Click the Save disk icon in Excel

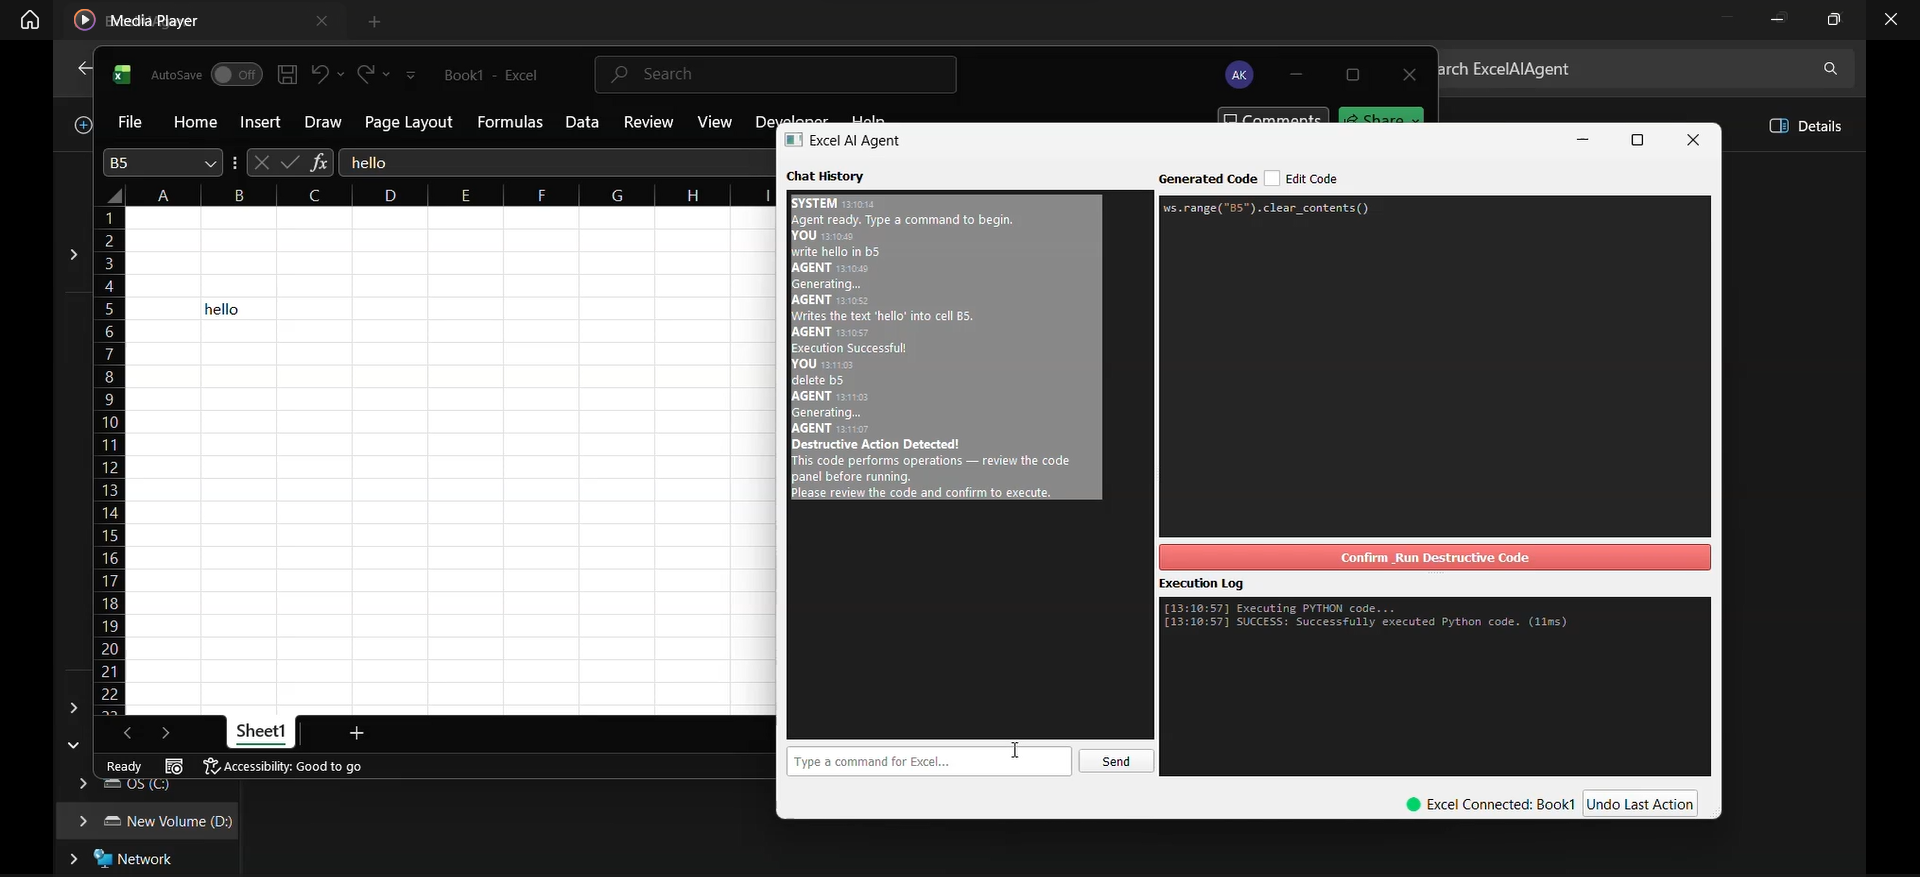tap(287, 74)
